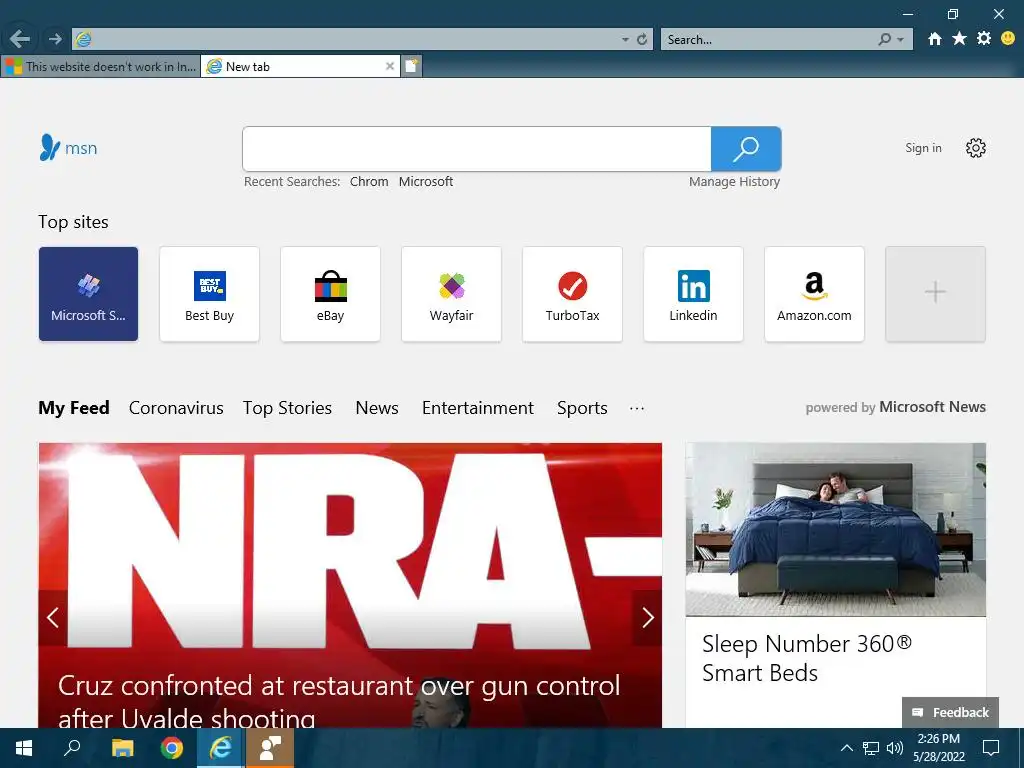Screen dimensions: 1024x768
Task: Click the Feedback button
Action: (950, 712)
